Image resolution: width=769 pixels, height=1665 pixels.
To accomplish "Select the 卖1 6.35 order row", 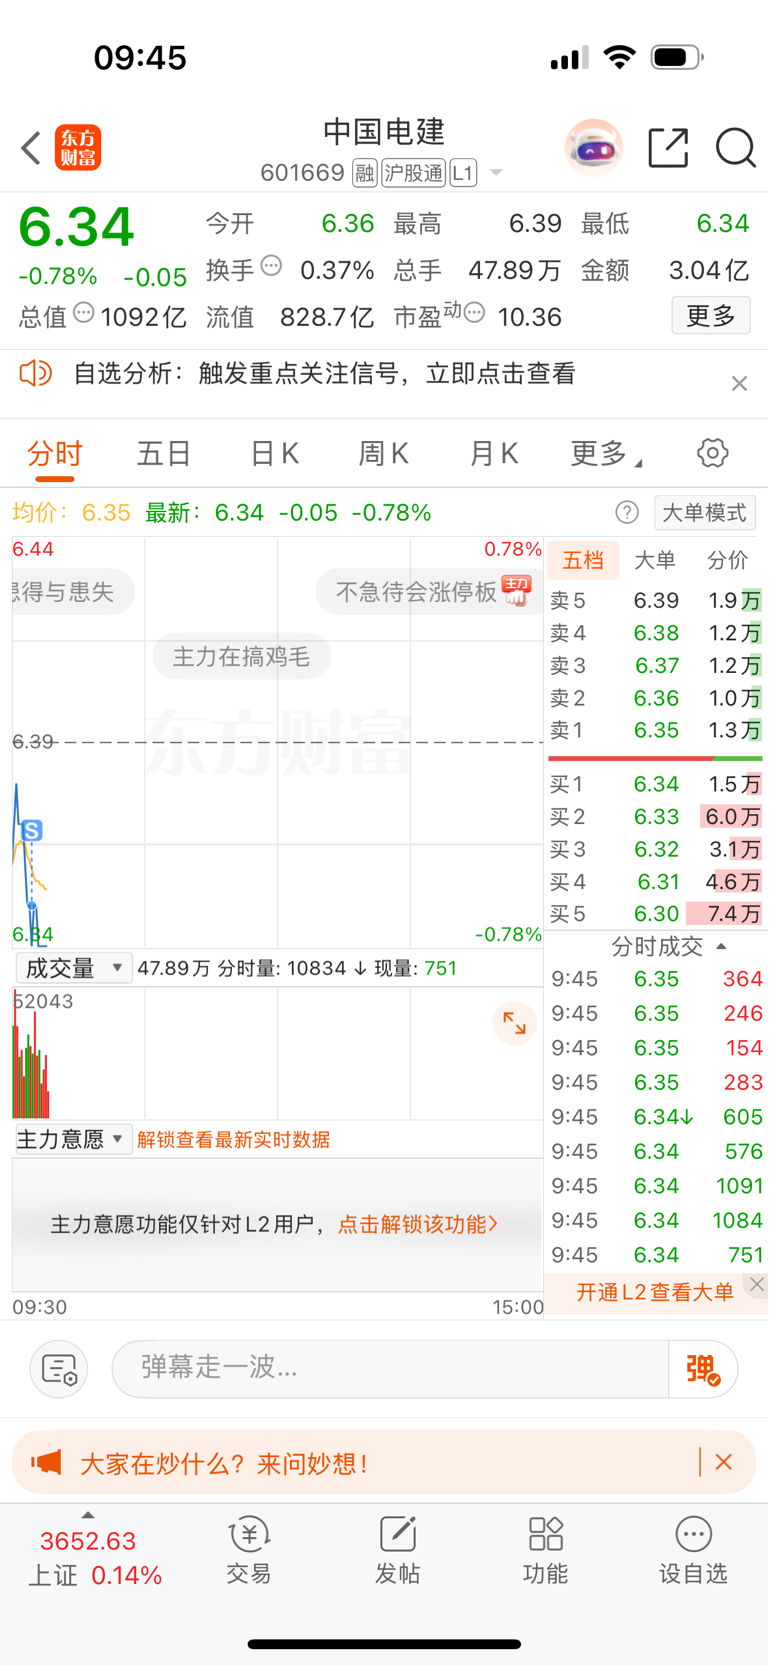I will pos(656,731).
